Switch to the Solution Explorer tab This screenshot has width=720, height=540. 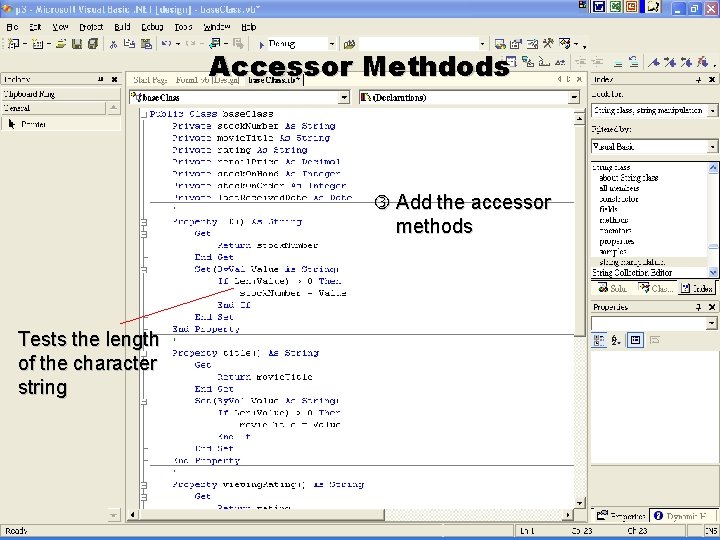[x=613, y=288]
